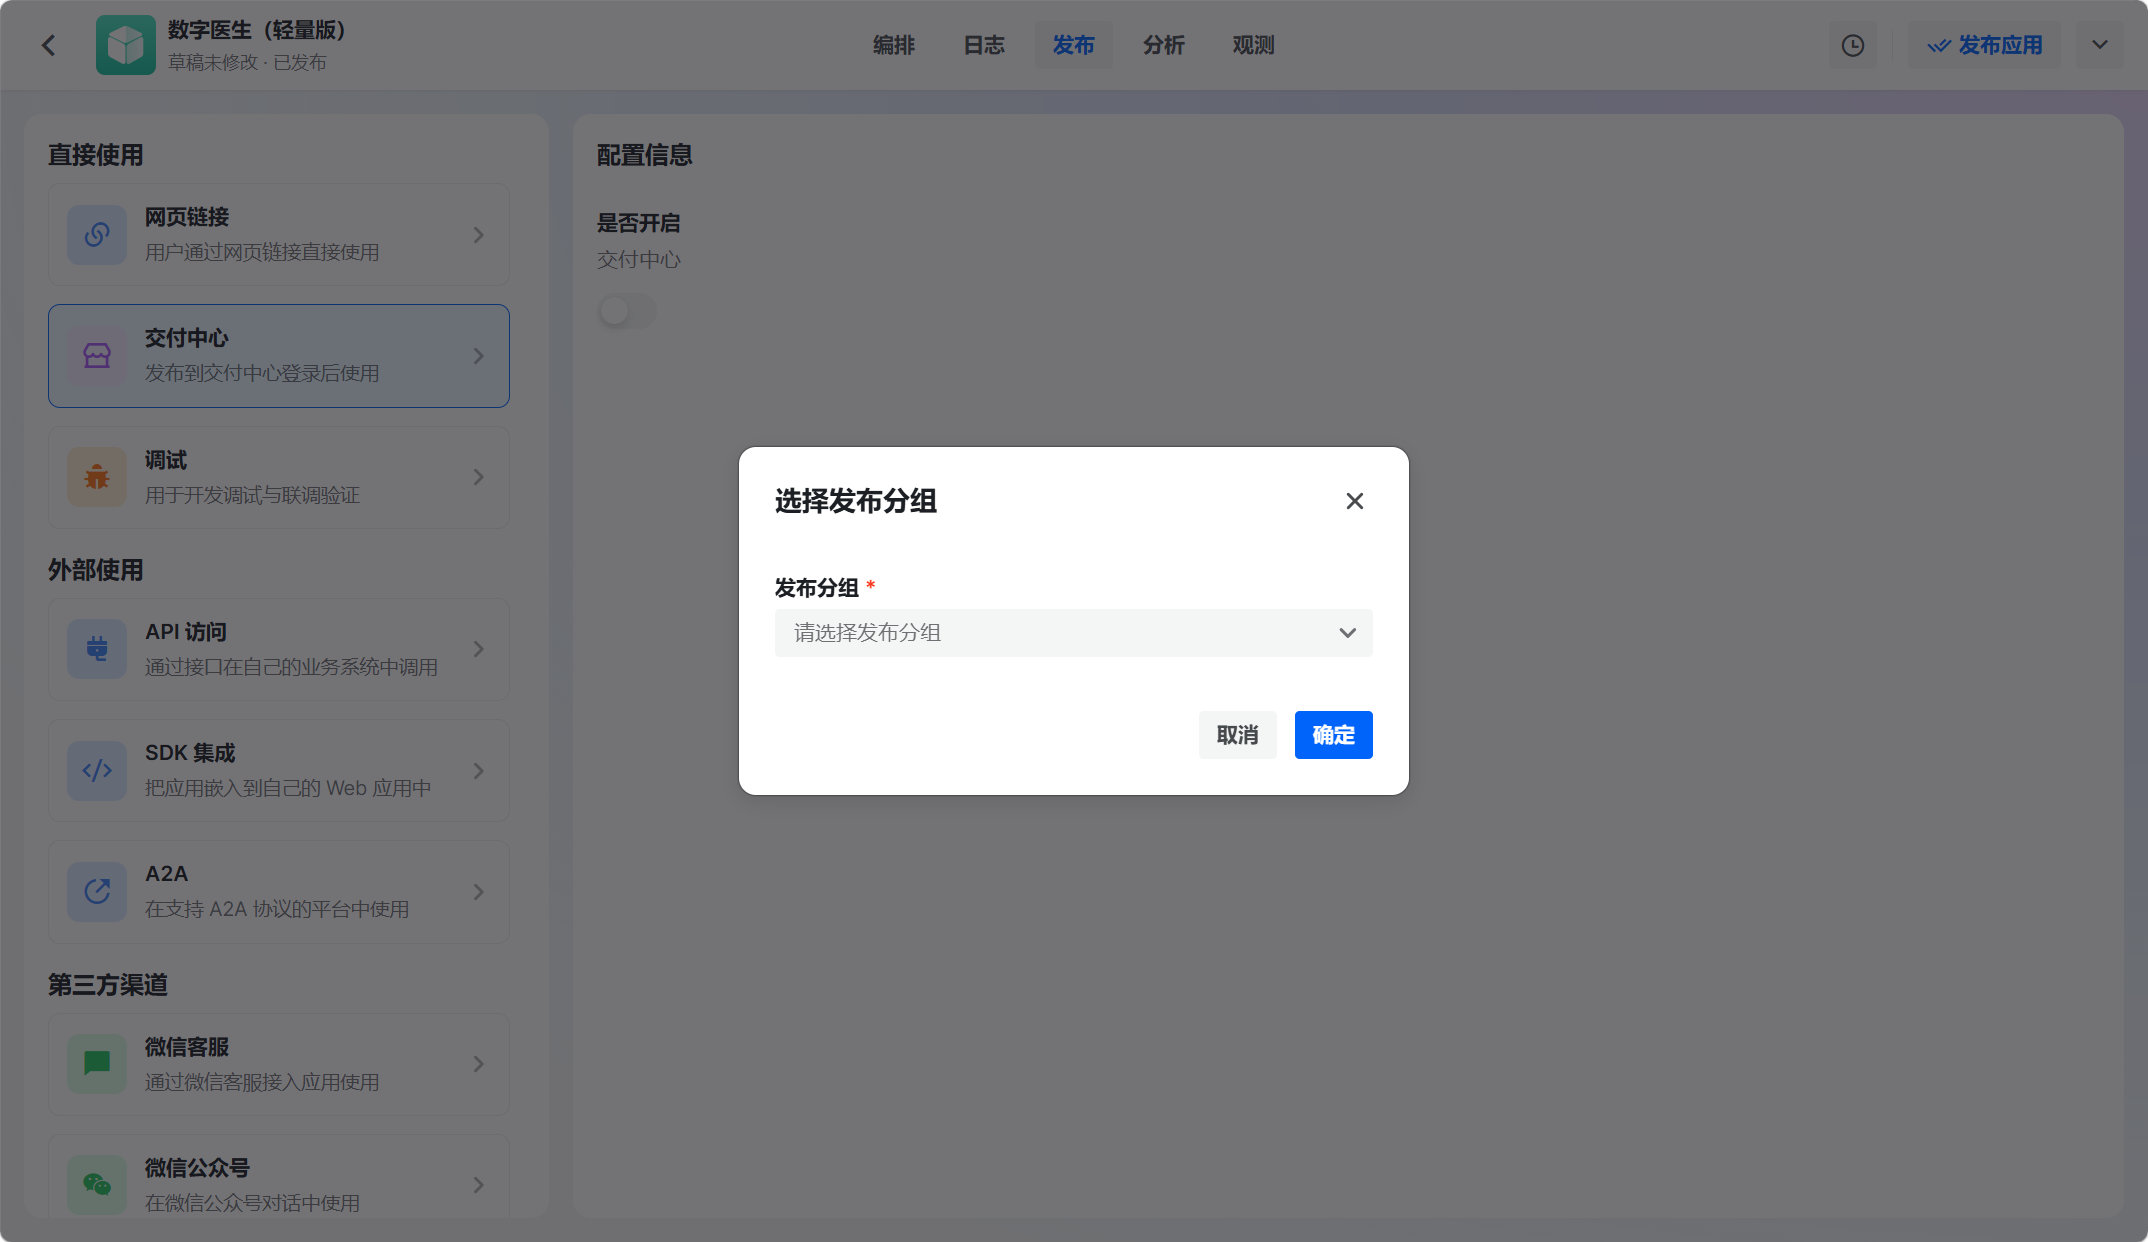Expand the 调试 row chevron
This screenshot has width=2148, height=1242.
point(479,477)
